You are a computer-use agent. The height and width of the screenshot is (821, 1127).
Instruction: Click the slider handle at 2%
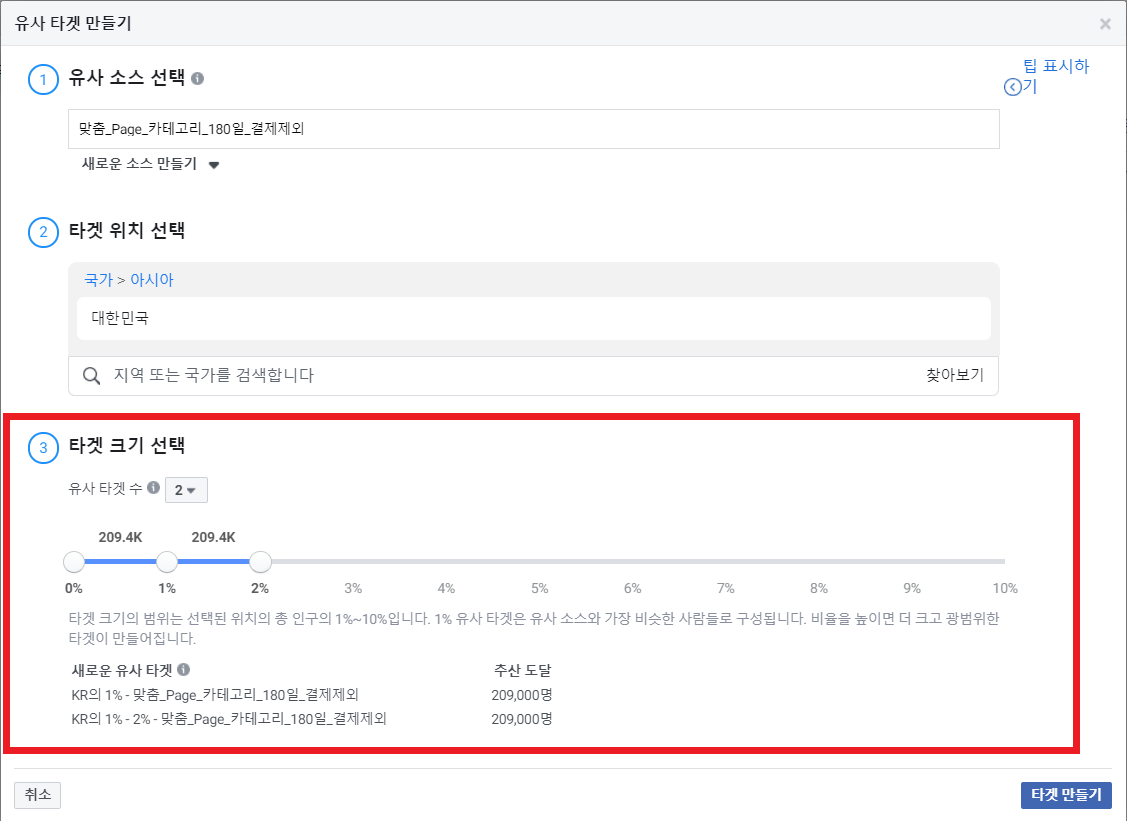[x=260, y=561]
